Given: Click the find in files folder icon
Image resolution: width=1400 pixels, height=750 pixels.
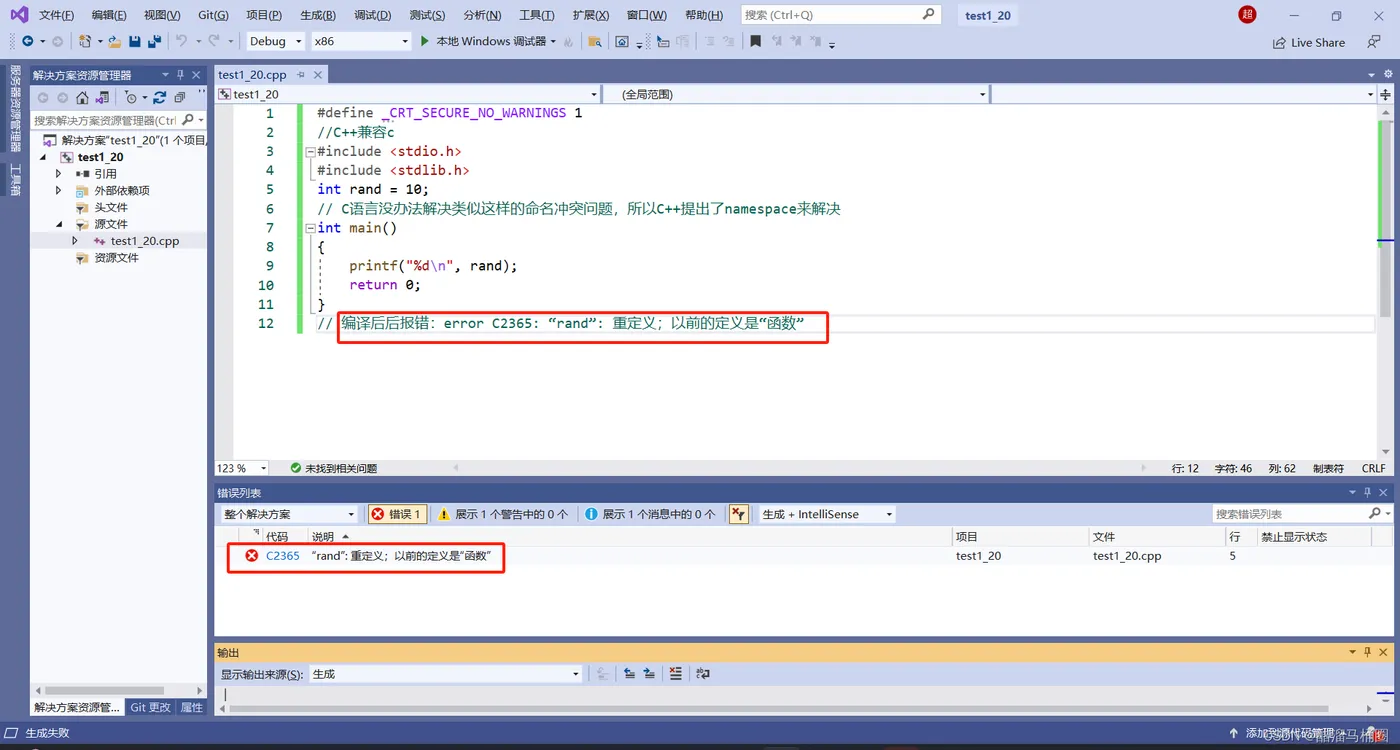Looking at the screenshot, I should click(x=594, y=41).
